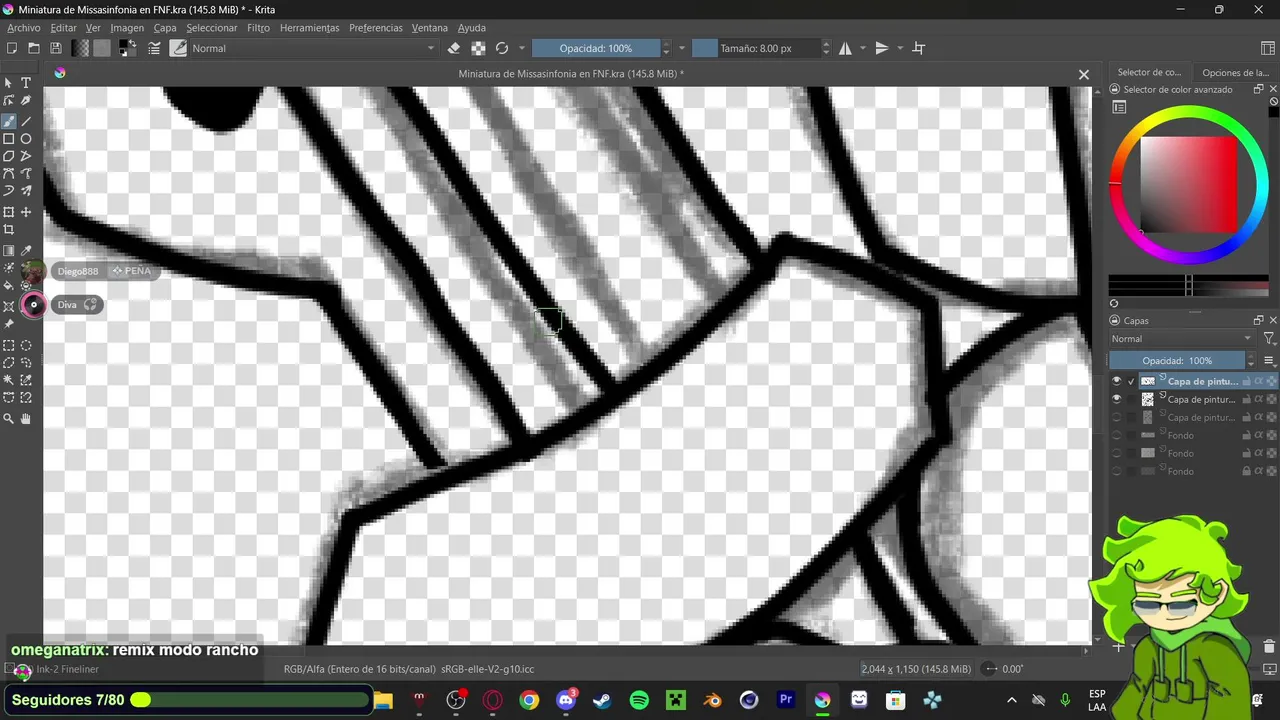Select the Line tool
Image resolution: width=1280 pixels, height=720 pixels.
click(x=26, y=121)
